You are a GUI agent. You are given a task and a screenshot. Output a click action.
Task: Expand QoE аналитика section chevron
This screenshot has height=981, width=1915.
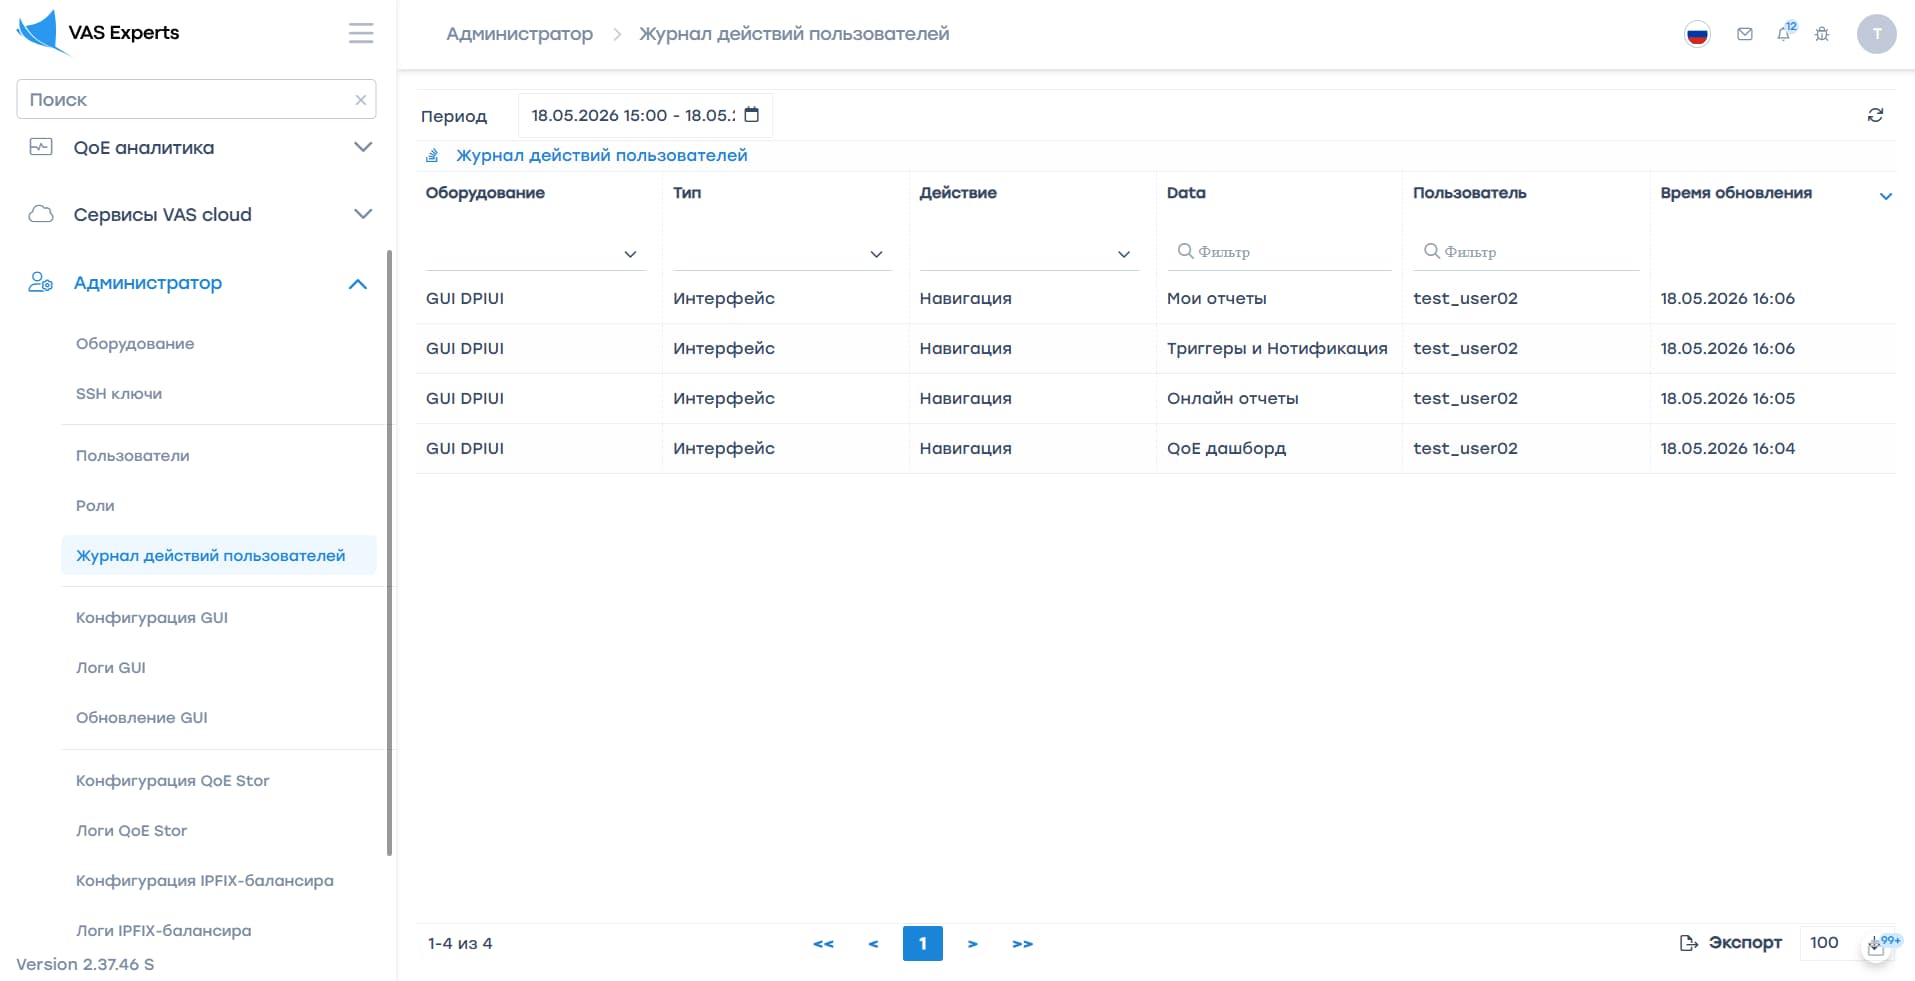tap(363, 147)
